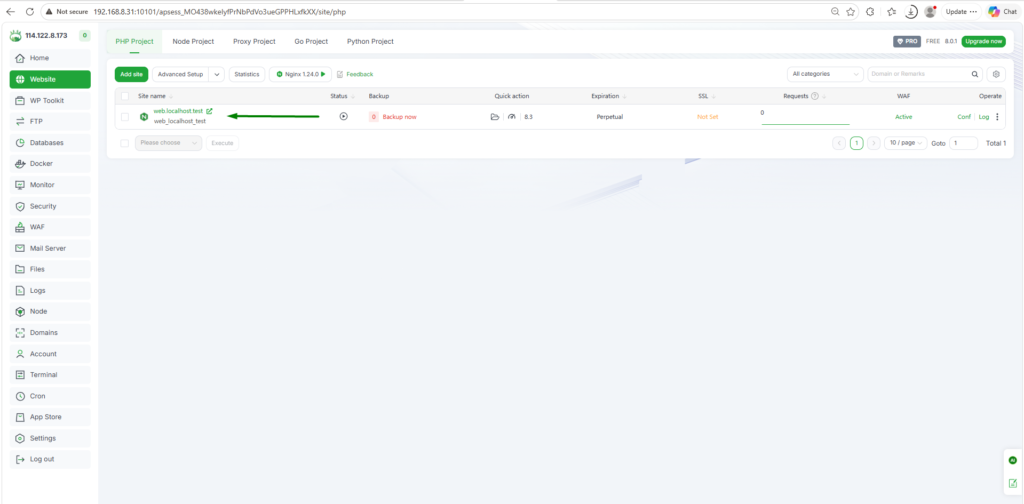
Task: Click the Requests help question icon
Action: tap(815, 96)
